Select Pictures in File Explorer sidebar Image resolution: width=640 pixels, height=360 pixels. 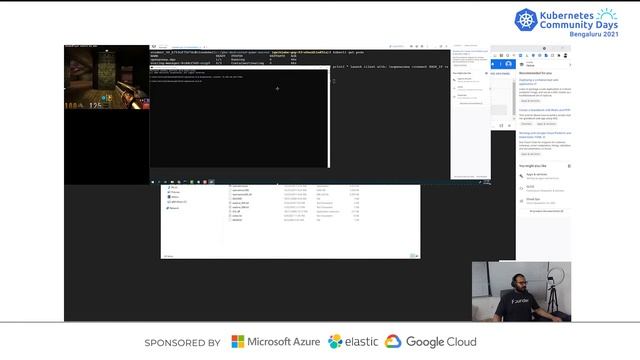pos(174,192)
